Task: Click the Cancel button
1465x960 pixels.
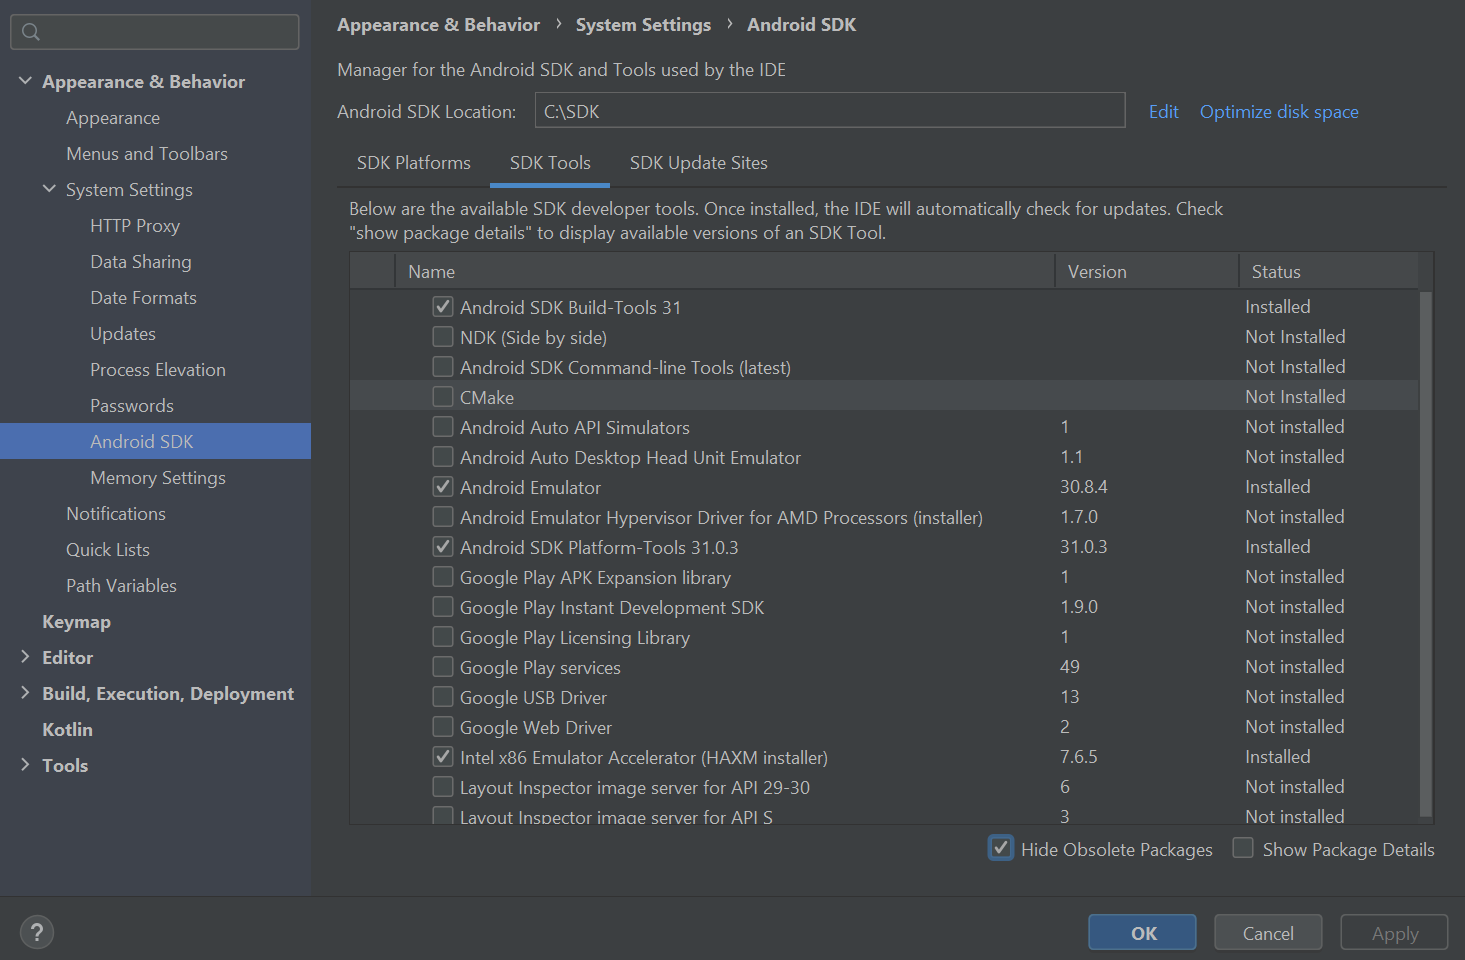Action: [x=1268, y=933]
